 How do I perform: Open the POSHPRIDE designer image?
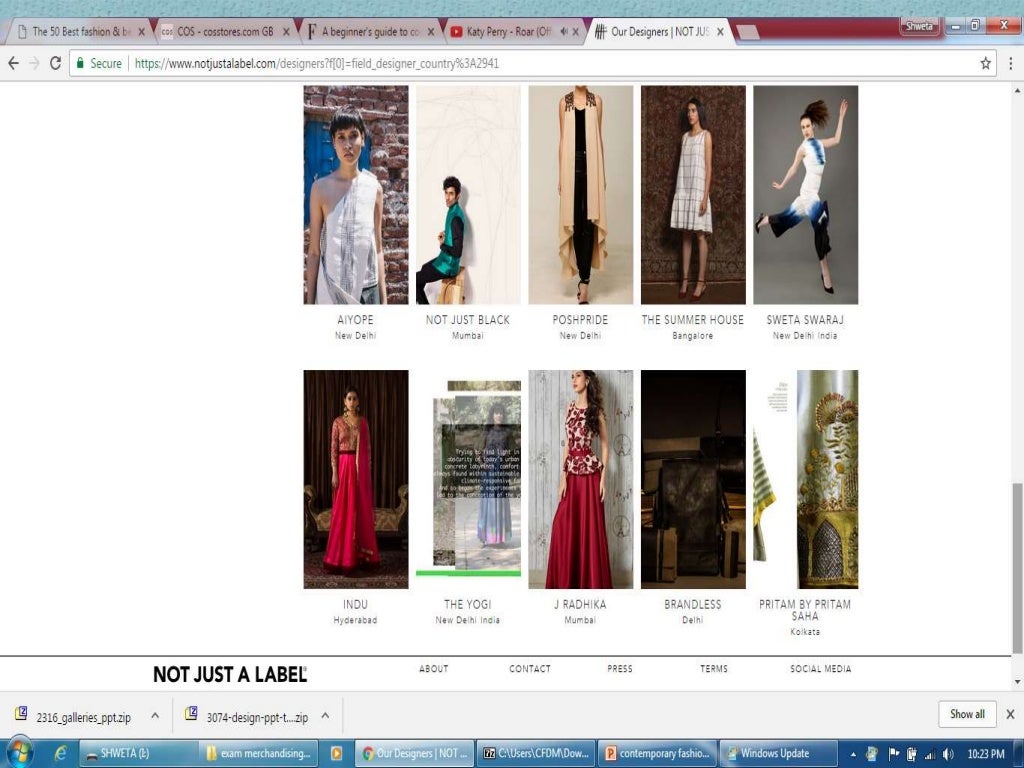pos(581,195)
